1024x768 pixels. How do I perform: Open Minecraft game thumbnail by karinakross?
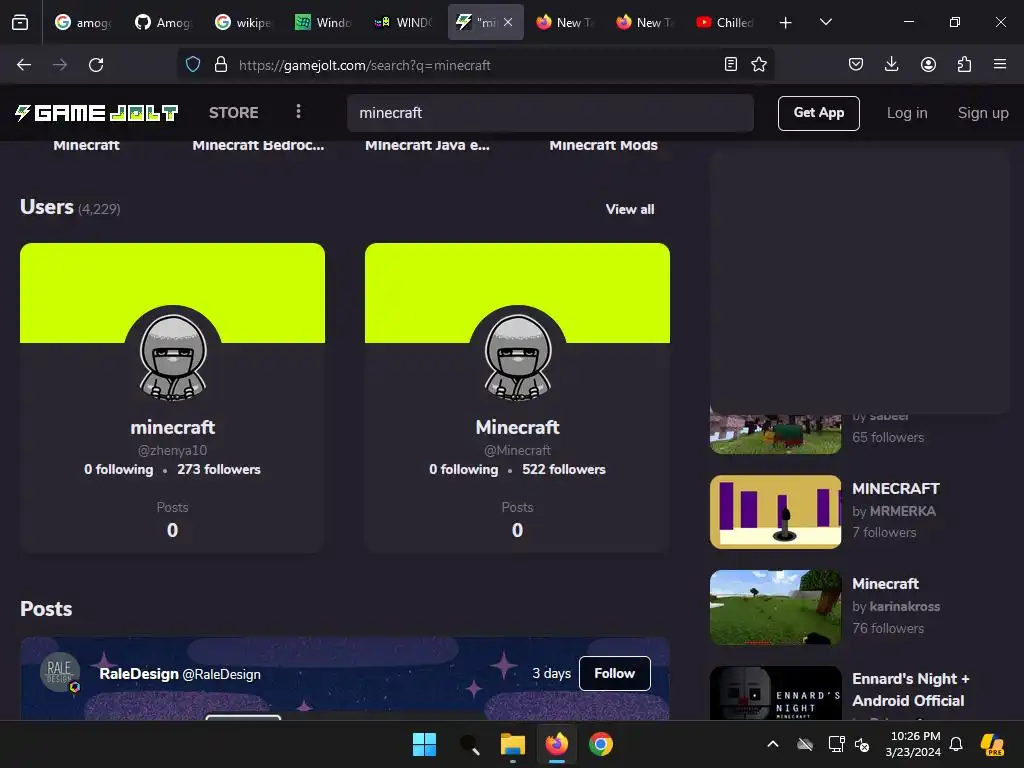click(775, 607)
